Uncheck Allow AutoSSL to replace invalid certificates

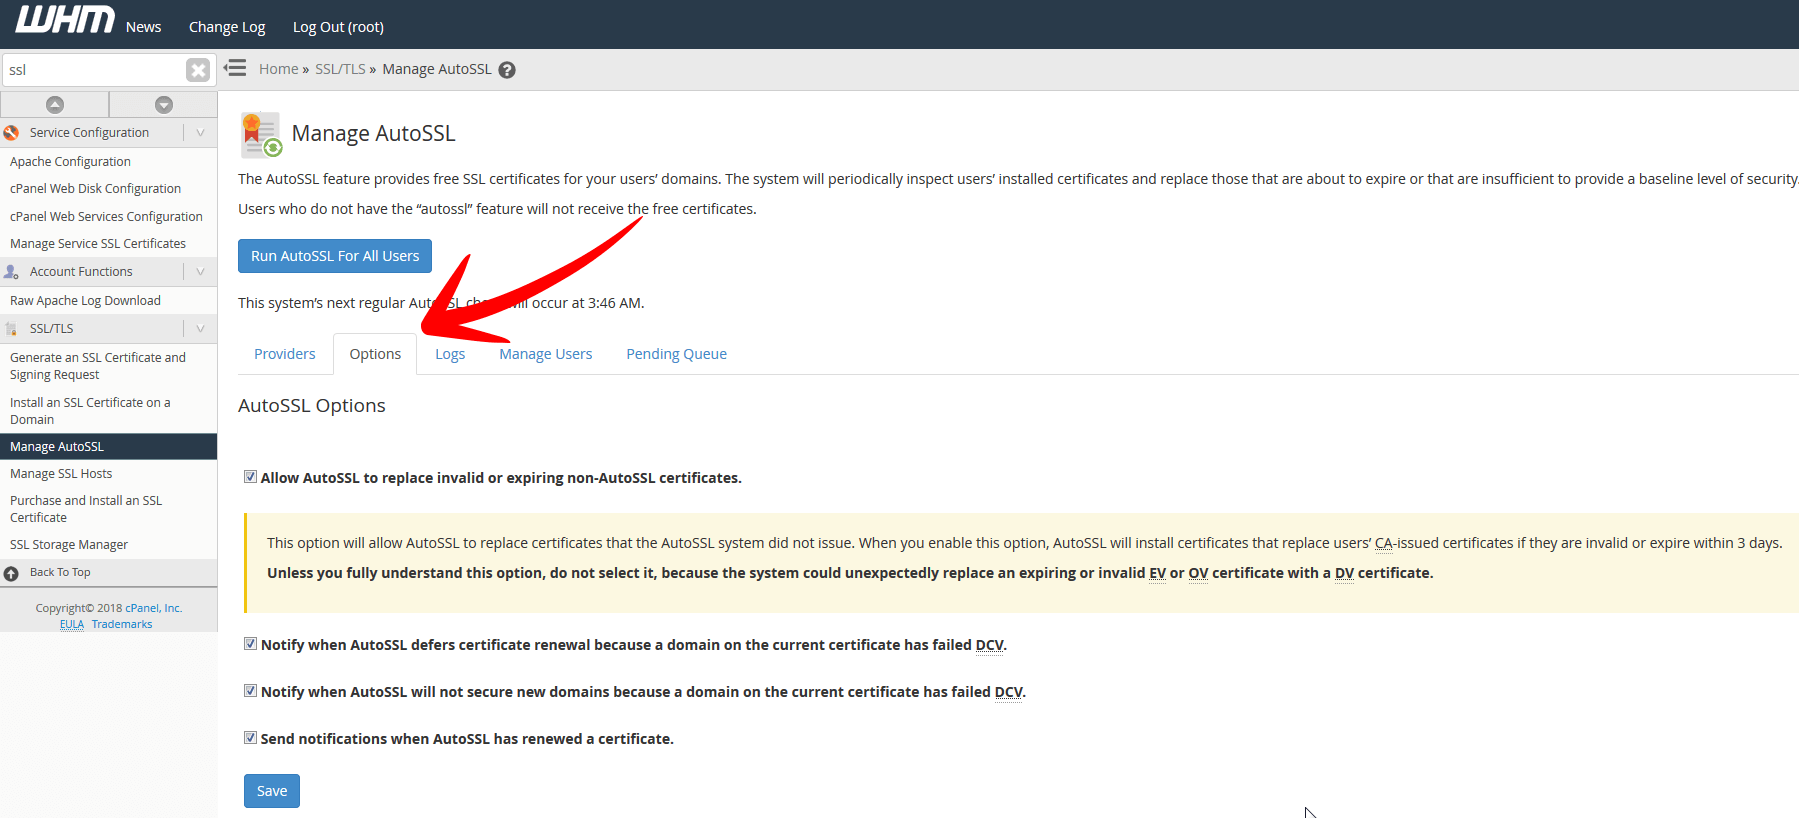[x=250, y=477]
